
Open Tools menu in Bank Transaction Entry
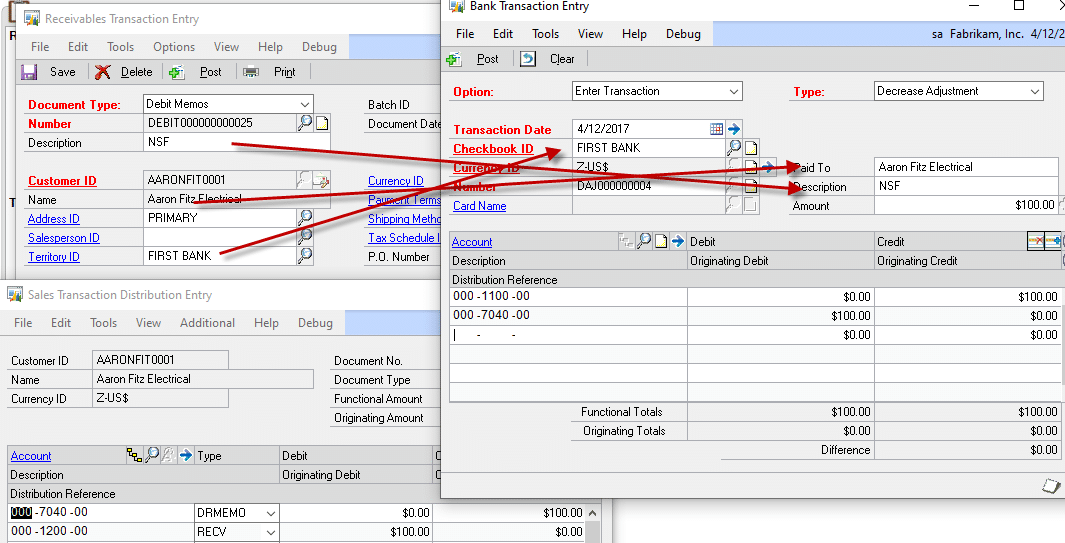click(x=545, y=33)
